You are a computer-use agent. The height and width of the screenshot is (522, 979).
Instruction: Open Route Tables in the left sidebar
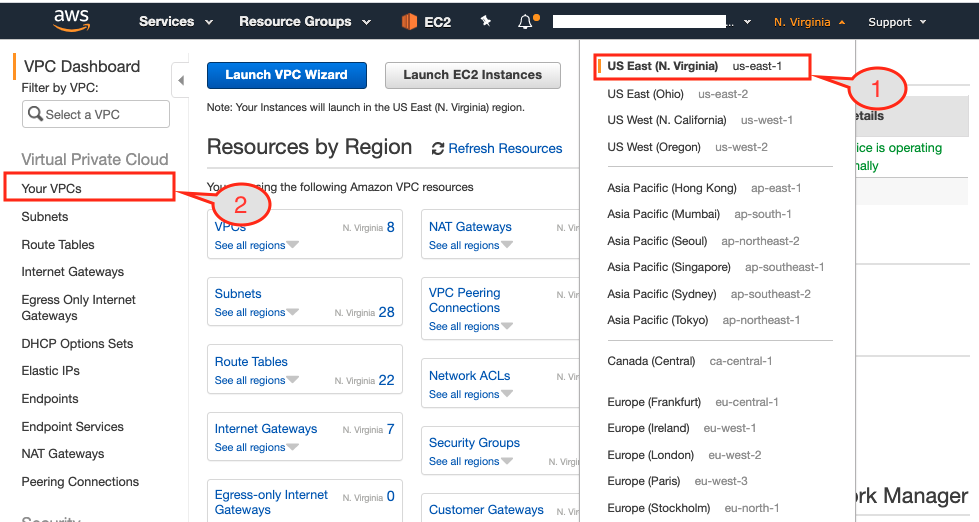58,245
